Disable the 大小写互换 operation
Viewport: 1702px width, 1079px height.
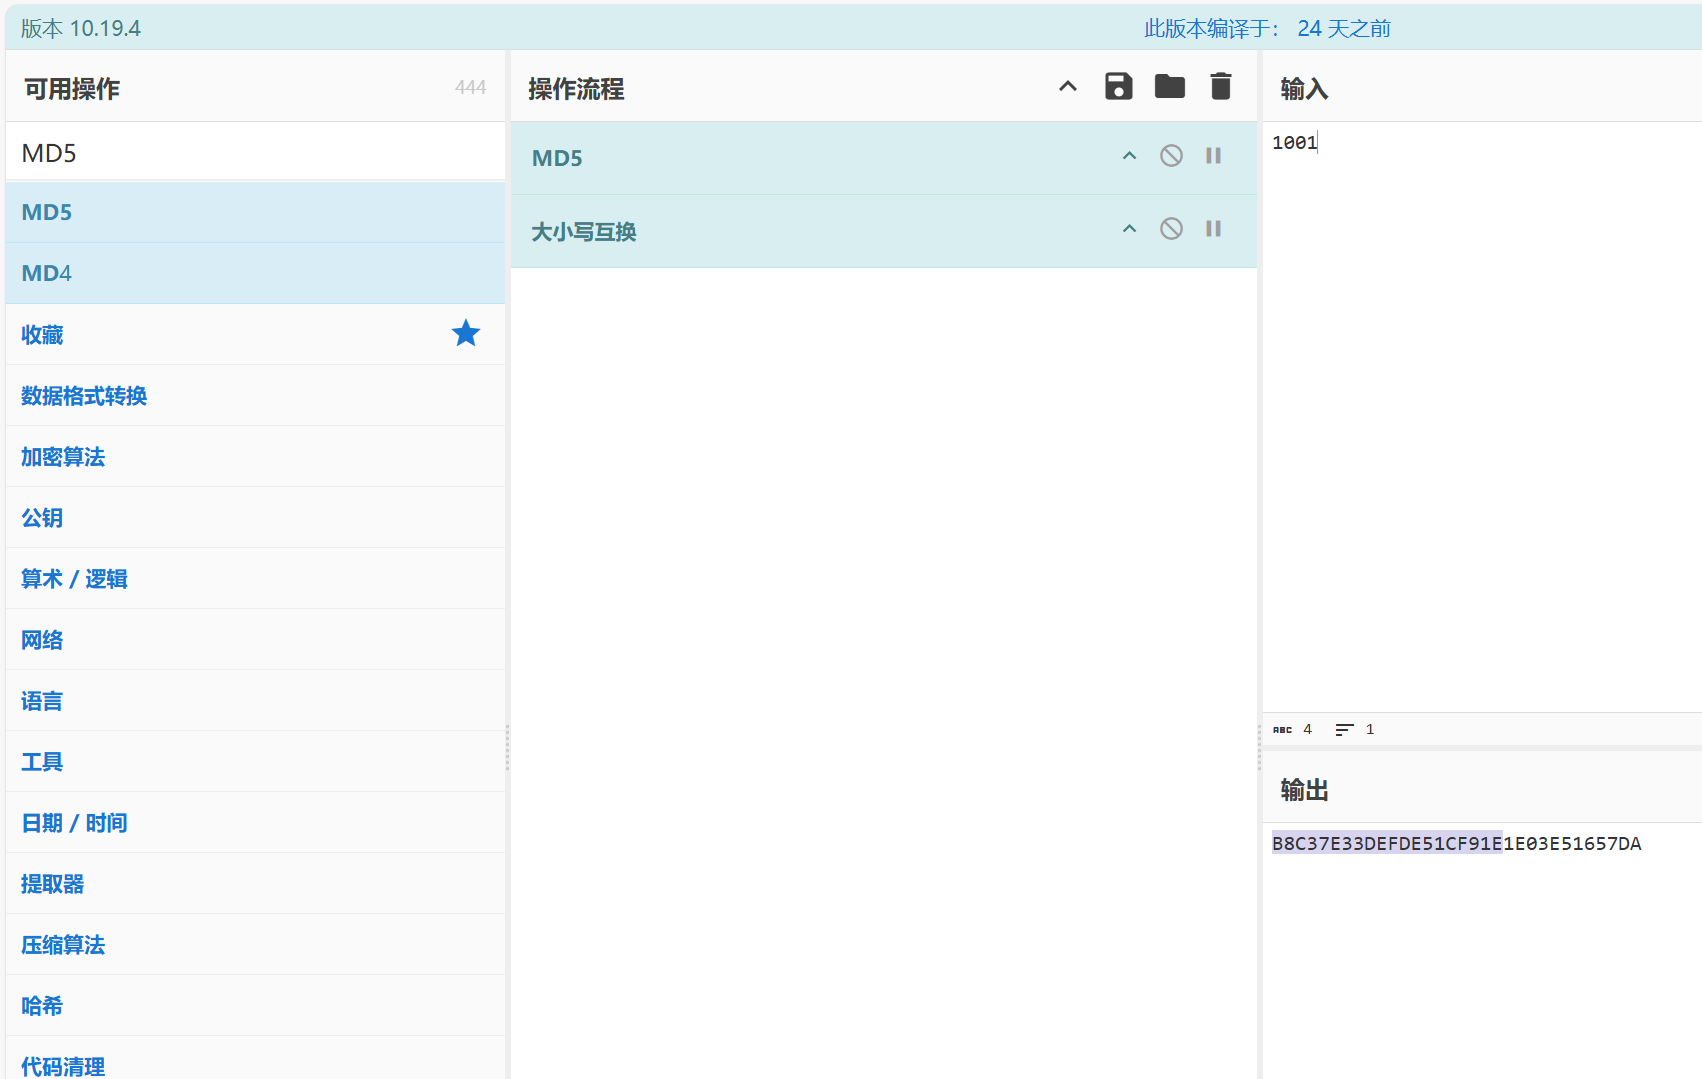1171,229
